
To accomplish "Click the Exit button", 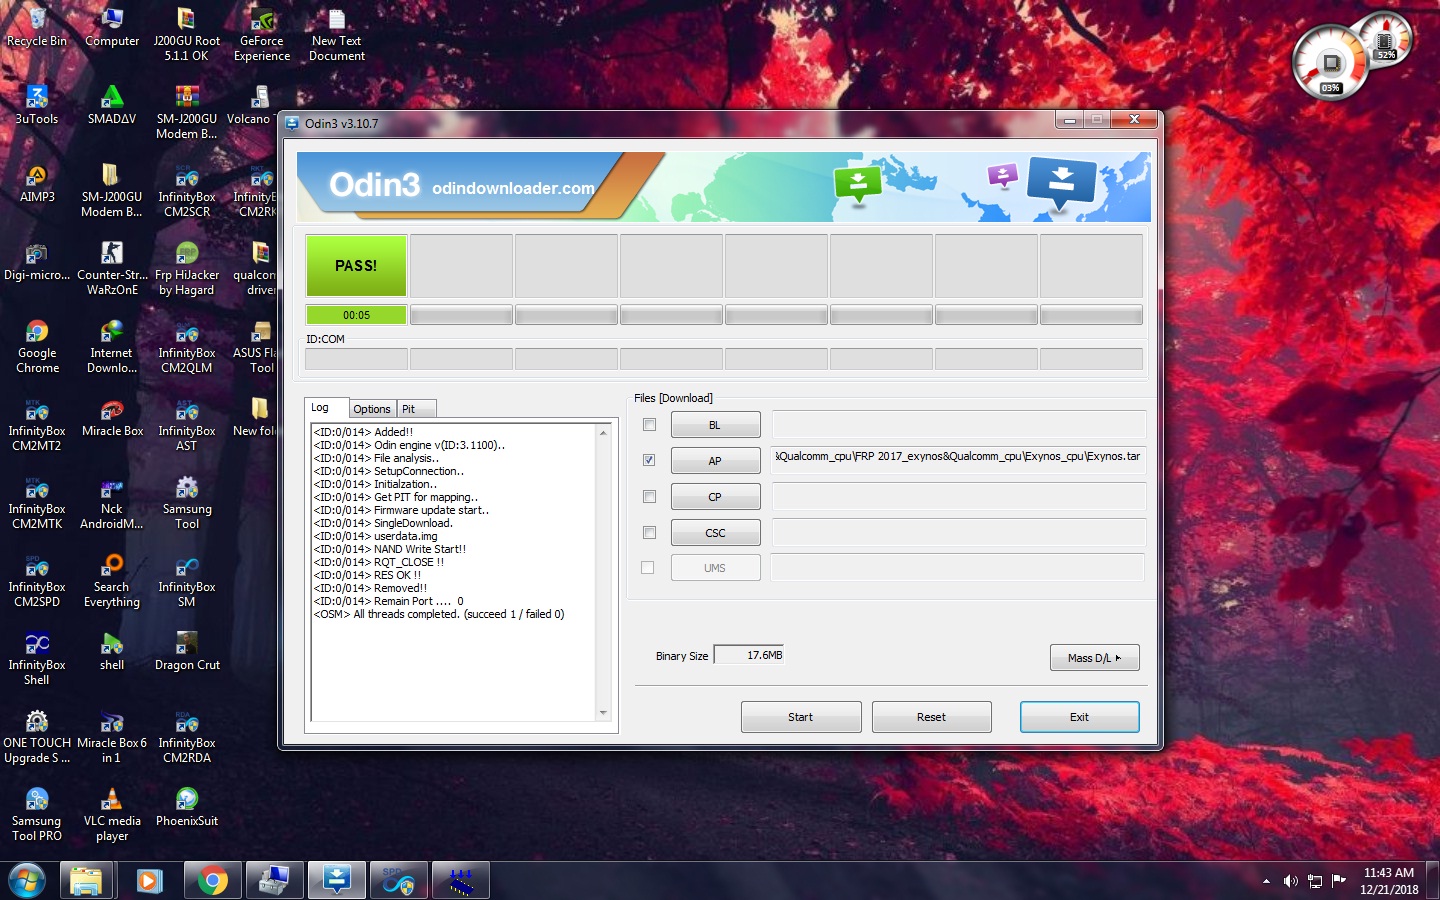I will pos(1079,717).
